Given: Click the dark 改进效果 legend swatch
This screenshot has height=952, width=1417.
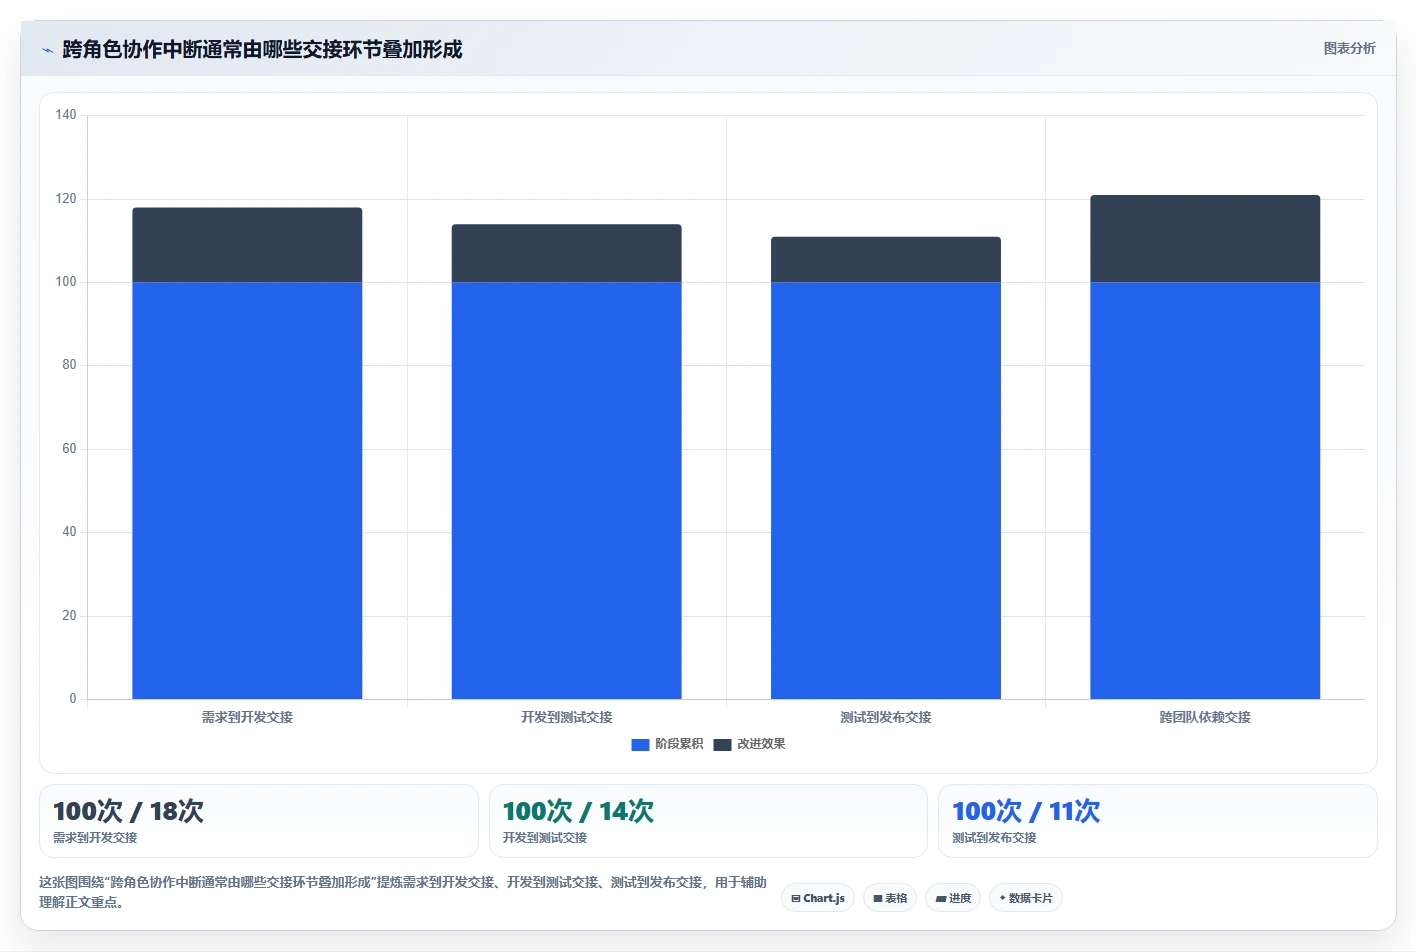Looking at the screenshot, I should click(723, 744).
